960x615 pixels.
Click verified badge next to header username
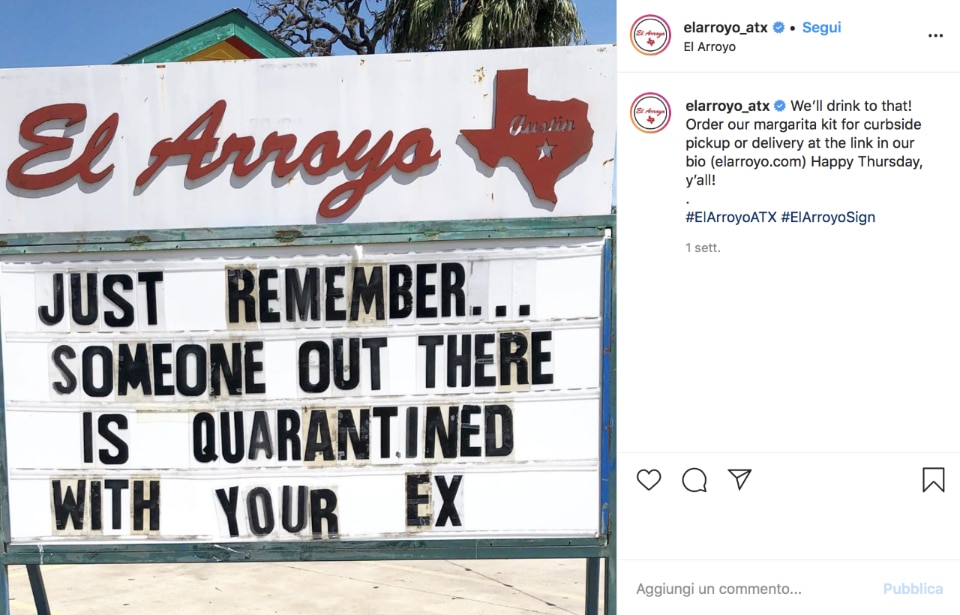tap(779, 28)
